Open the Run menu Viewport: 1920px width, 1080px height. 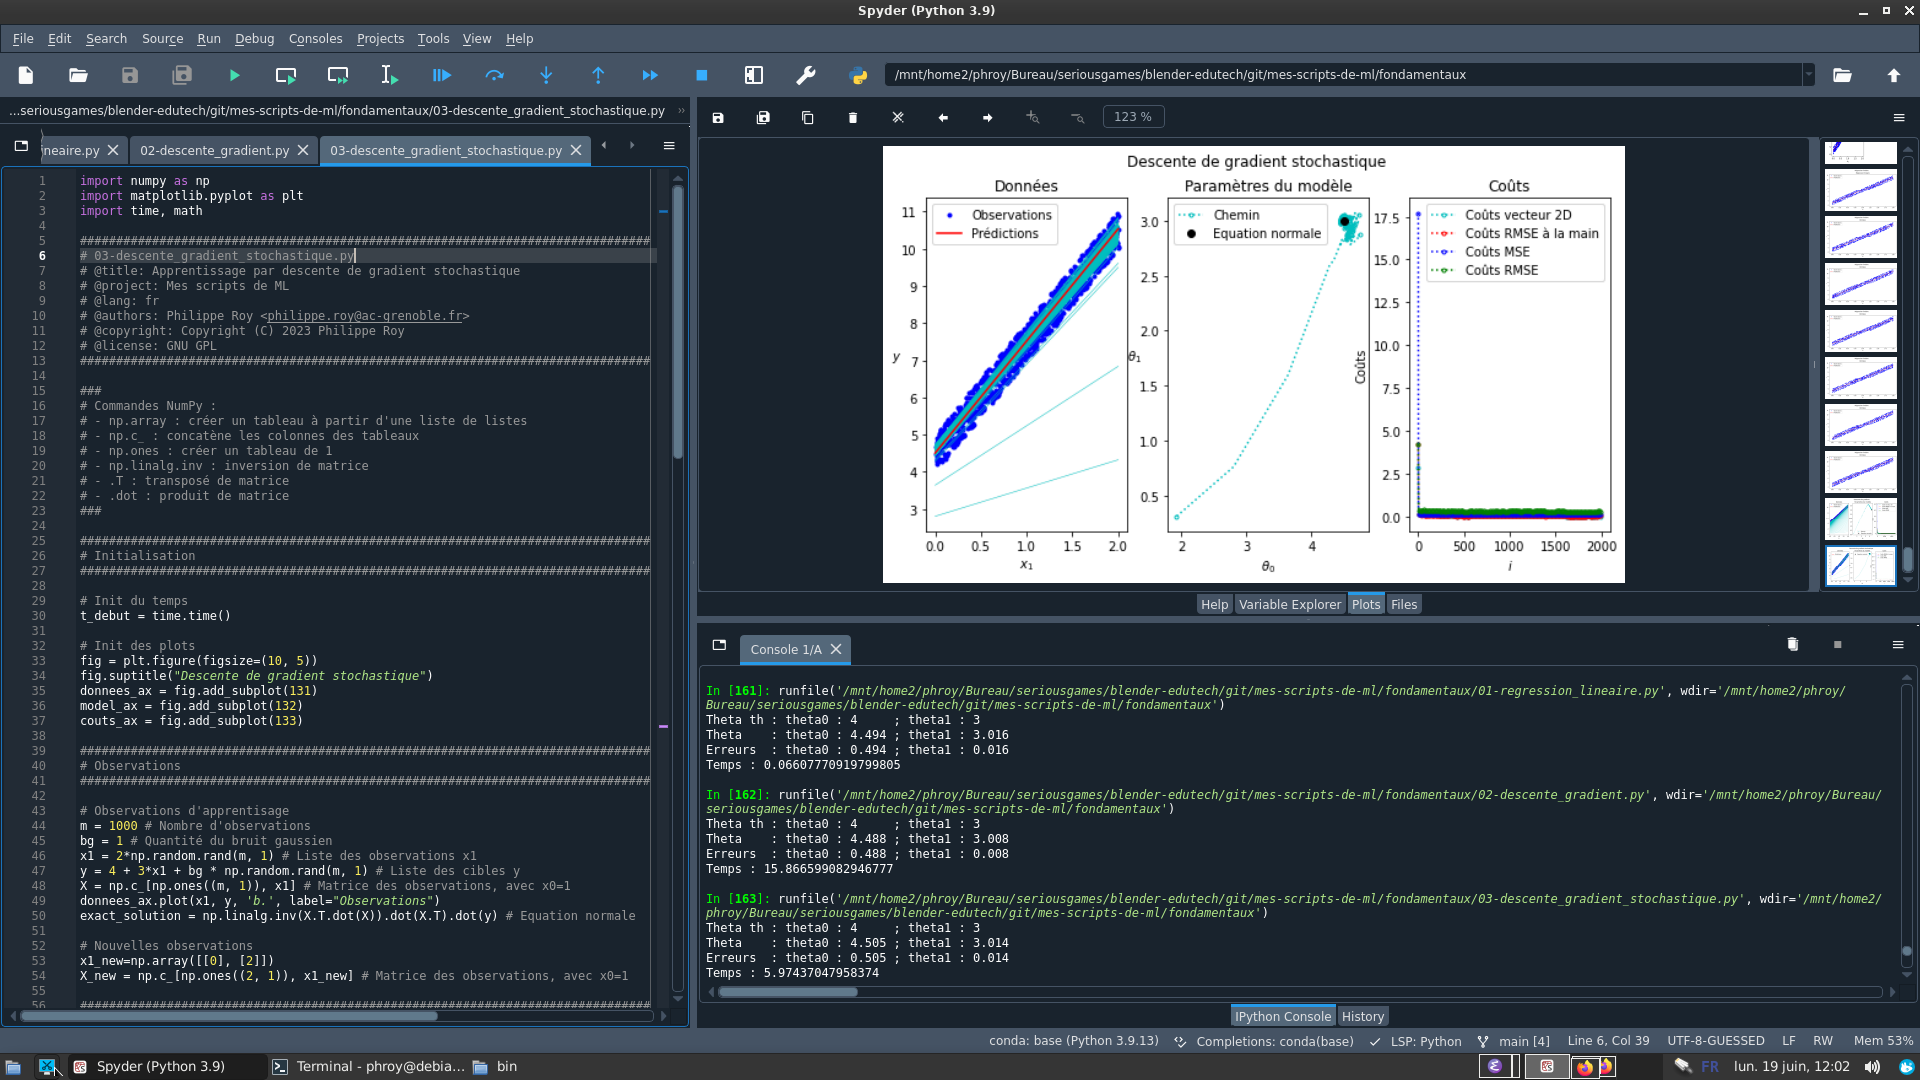click(208, 38)
